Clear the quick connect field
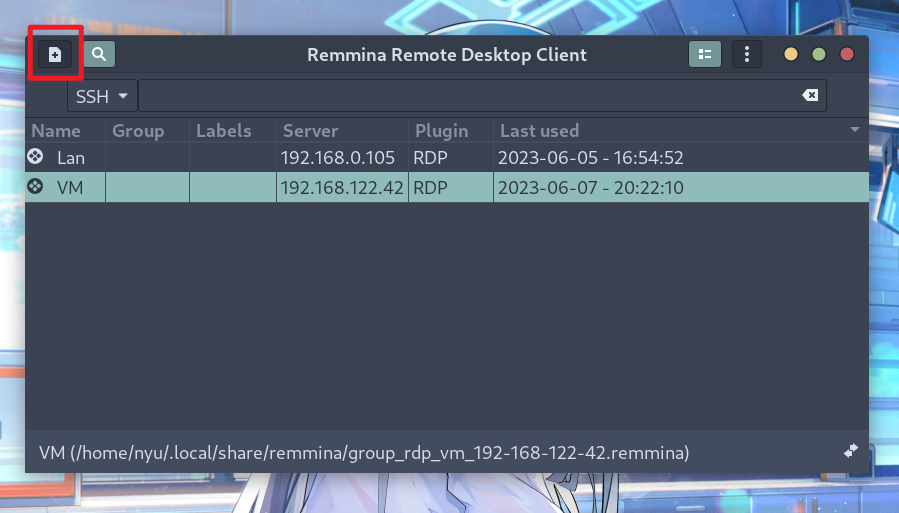The image size is (899, 513). tap(810, 95)
